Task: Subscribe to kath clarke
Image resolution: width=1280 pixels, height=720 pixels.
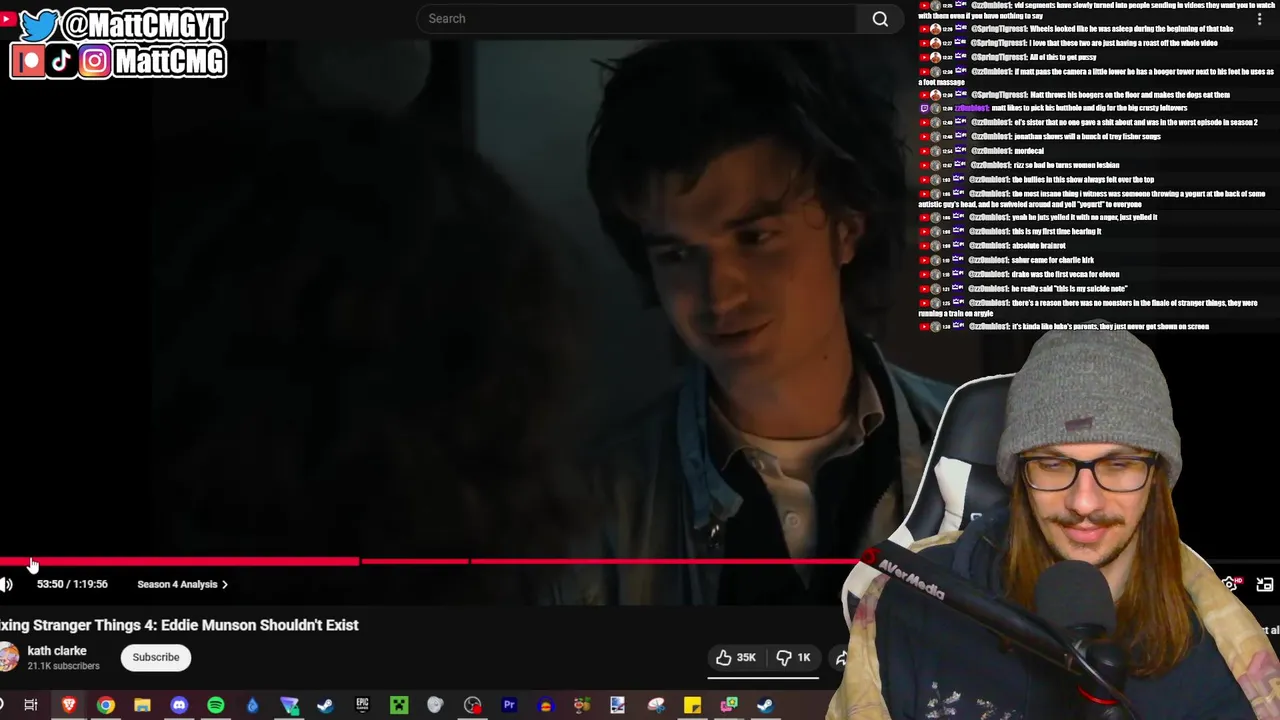Action: pyautogui.click(x=156, y=657)
